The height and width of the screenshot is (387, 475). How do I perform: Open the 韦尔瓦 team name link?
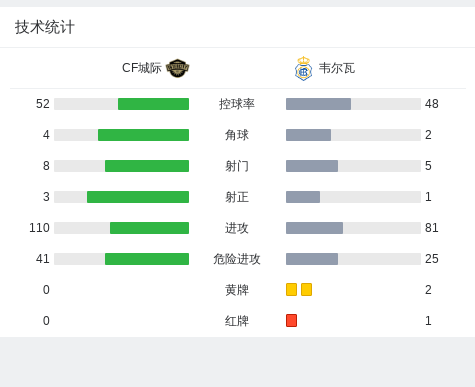coord(337,68)
